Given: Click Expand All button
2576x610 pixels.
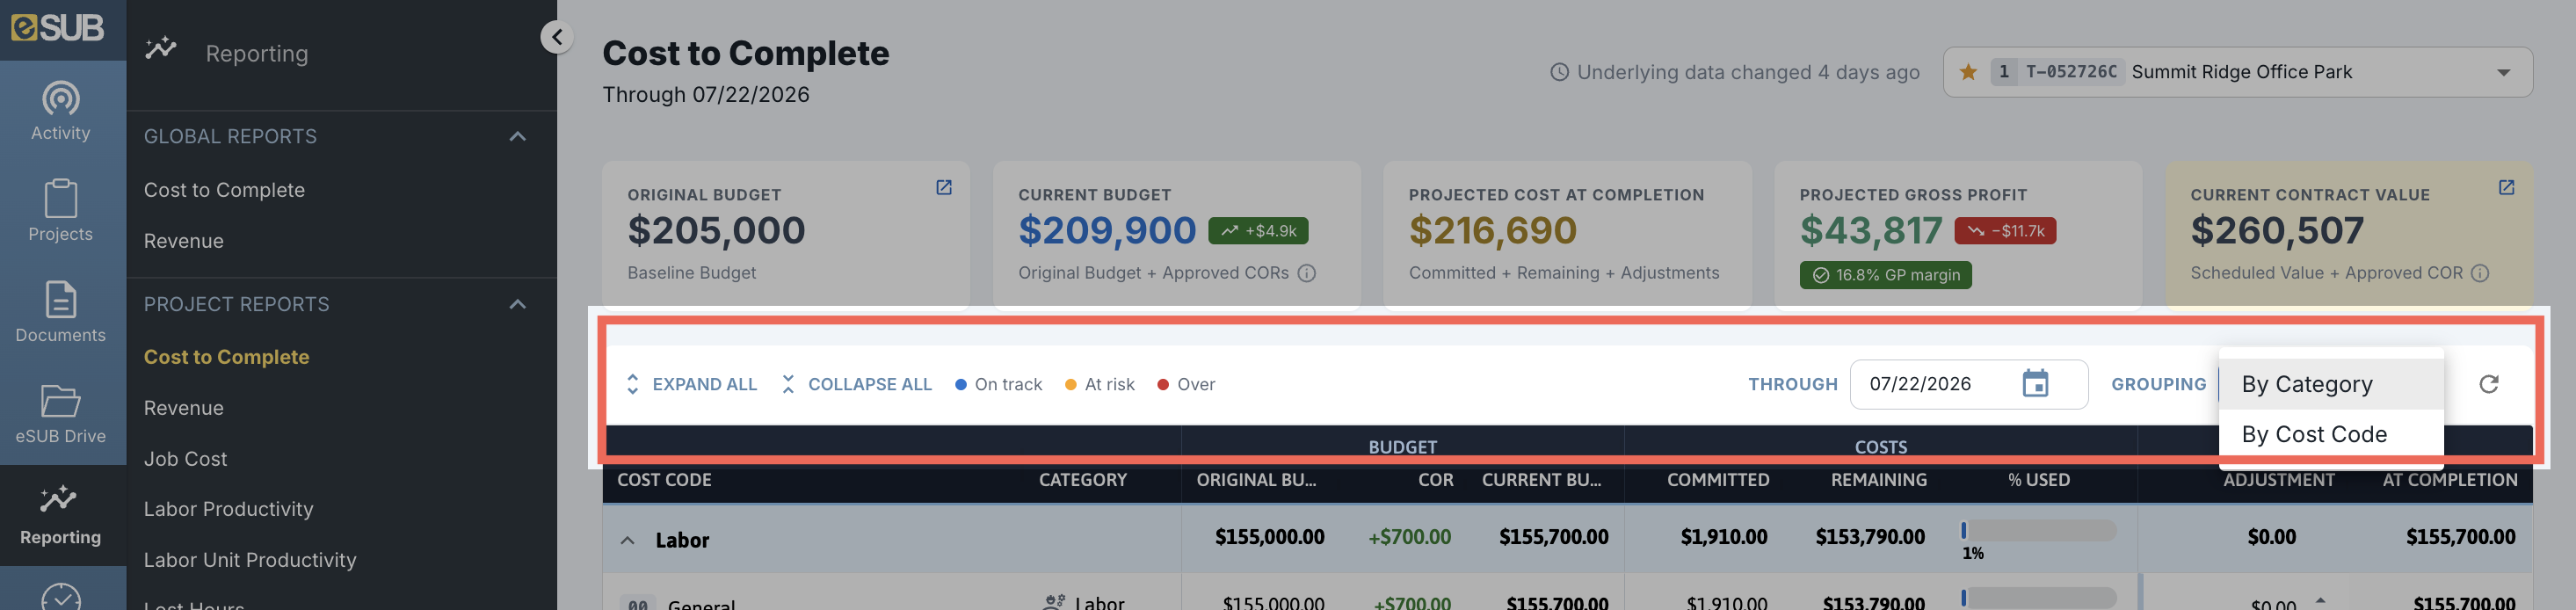Looking at the screenshot, I should coord(691,385).
